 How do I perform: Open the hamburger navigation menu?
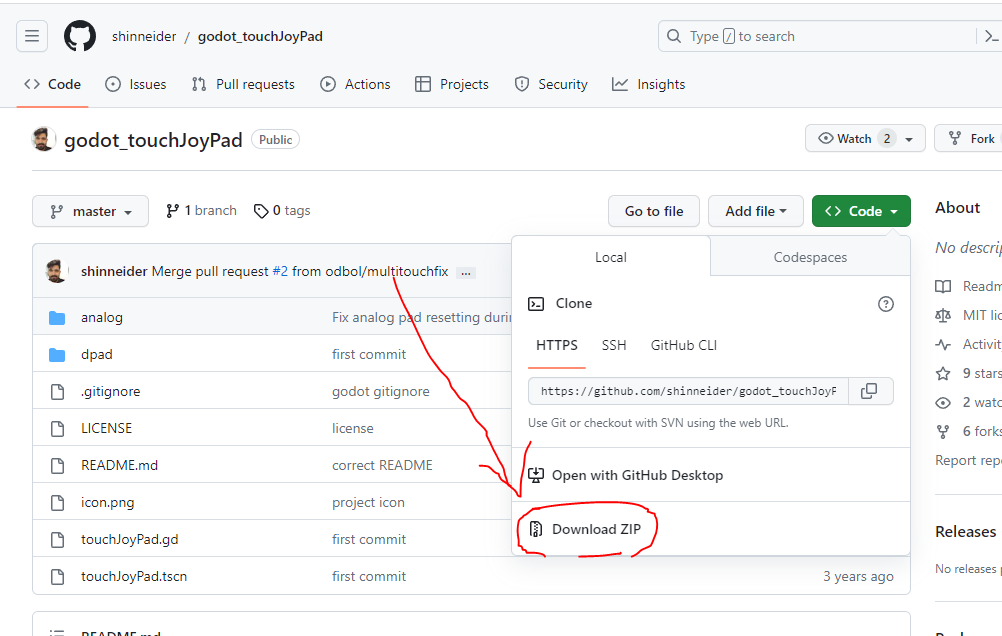(x=32, y=36)
